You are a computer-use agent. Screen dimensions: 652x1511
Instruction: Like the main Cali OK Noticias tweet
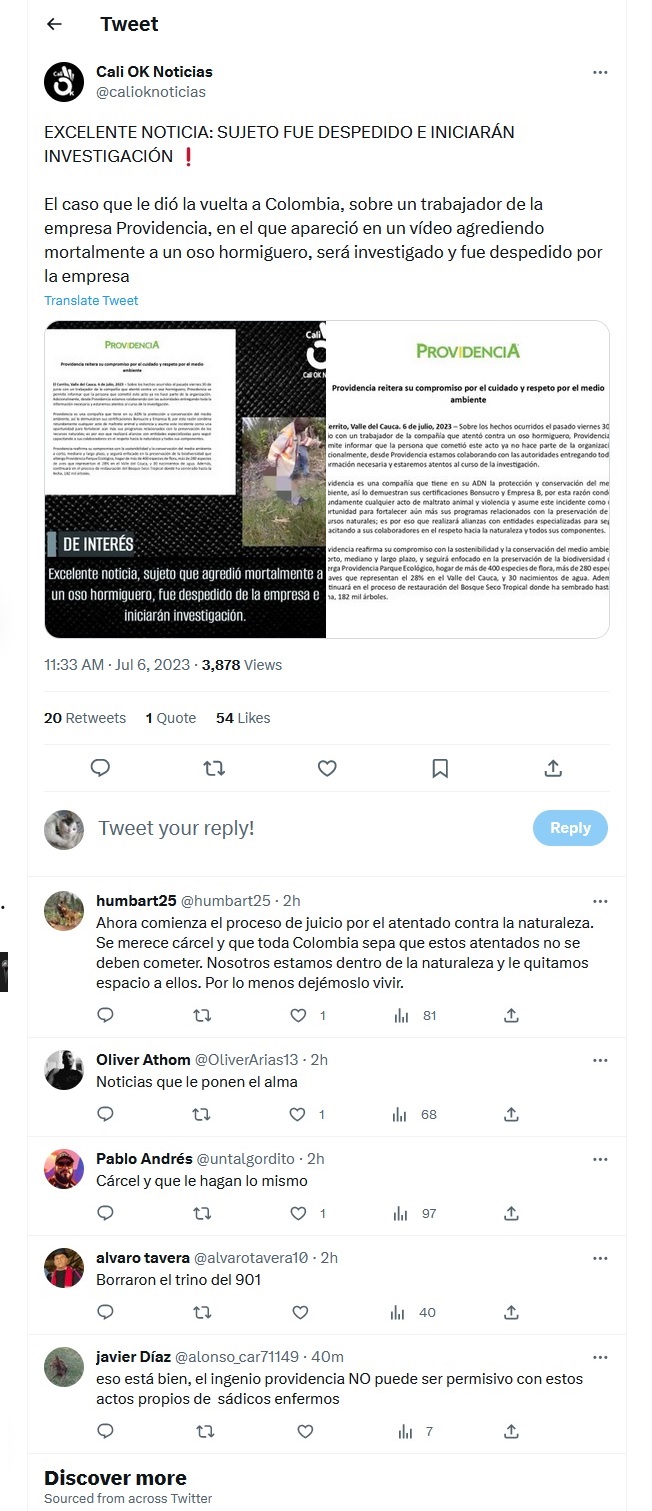[326, 768]
